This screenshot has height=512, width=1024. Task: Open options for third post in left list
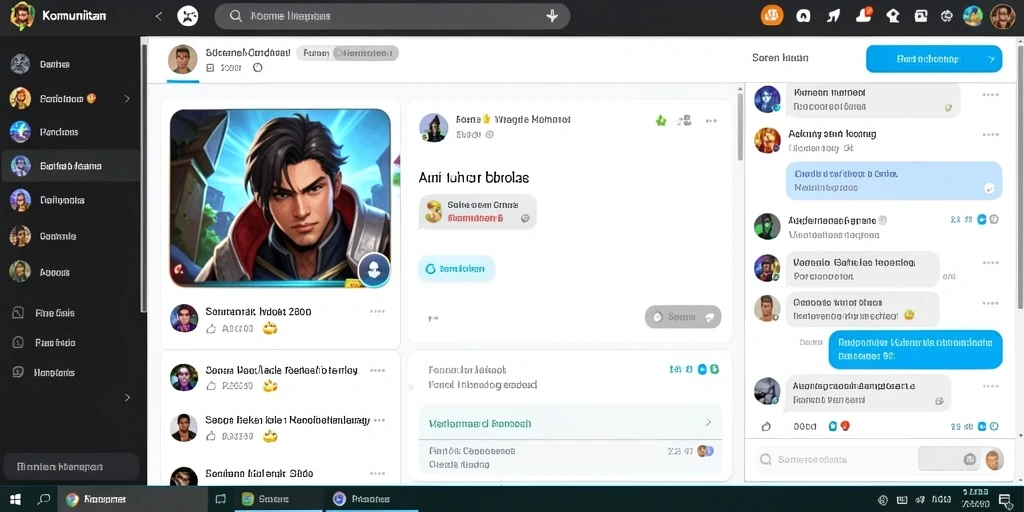tap(377, 421)
